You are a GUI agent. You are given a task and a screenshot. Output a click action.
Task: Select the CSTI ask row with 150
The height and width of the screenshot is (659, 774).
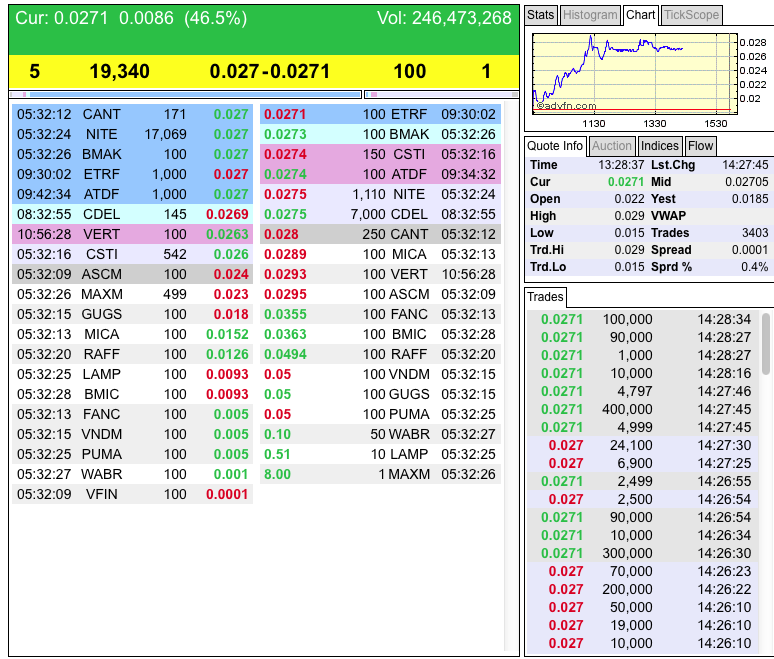[380, 155]
